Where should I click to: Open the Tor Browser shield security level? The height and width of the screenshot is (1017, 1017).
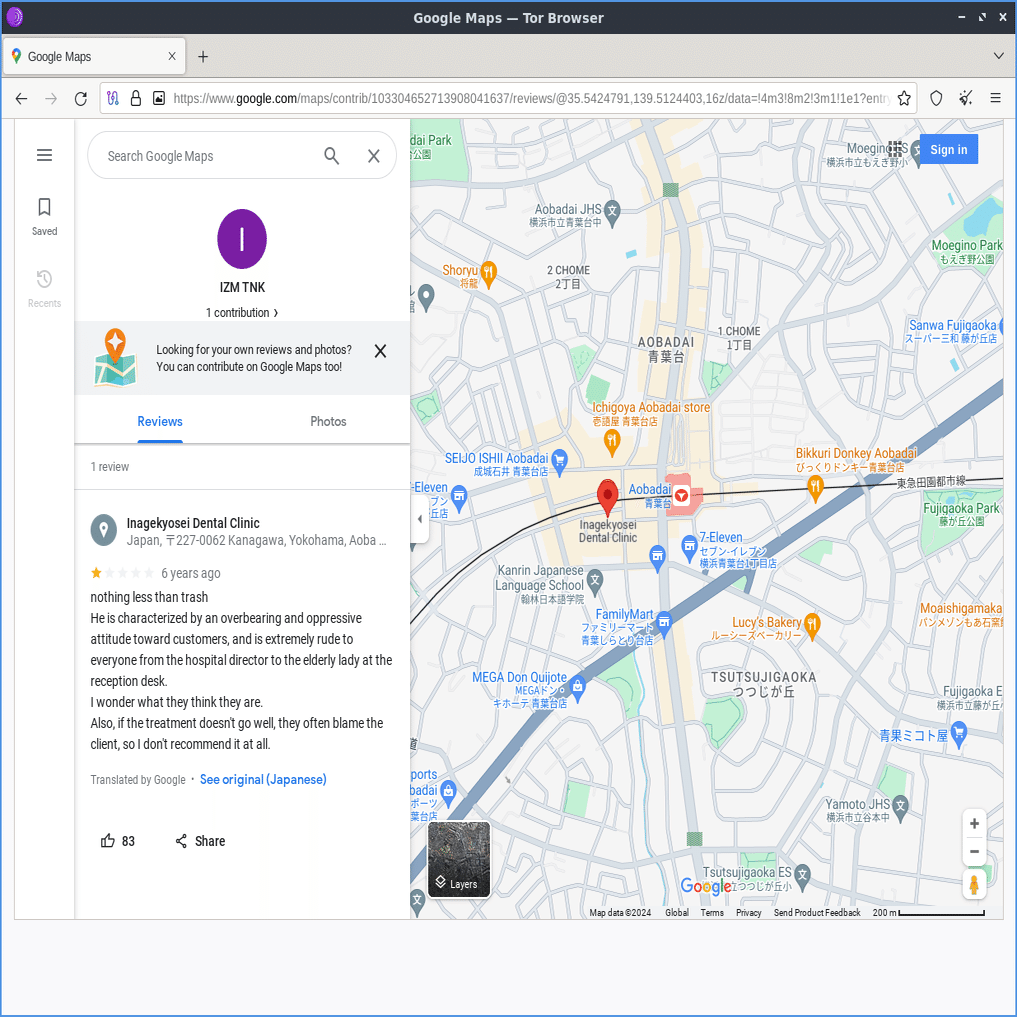click(936, 99)
